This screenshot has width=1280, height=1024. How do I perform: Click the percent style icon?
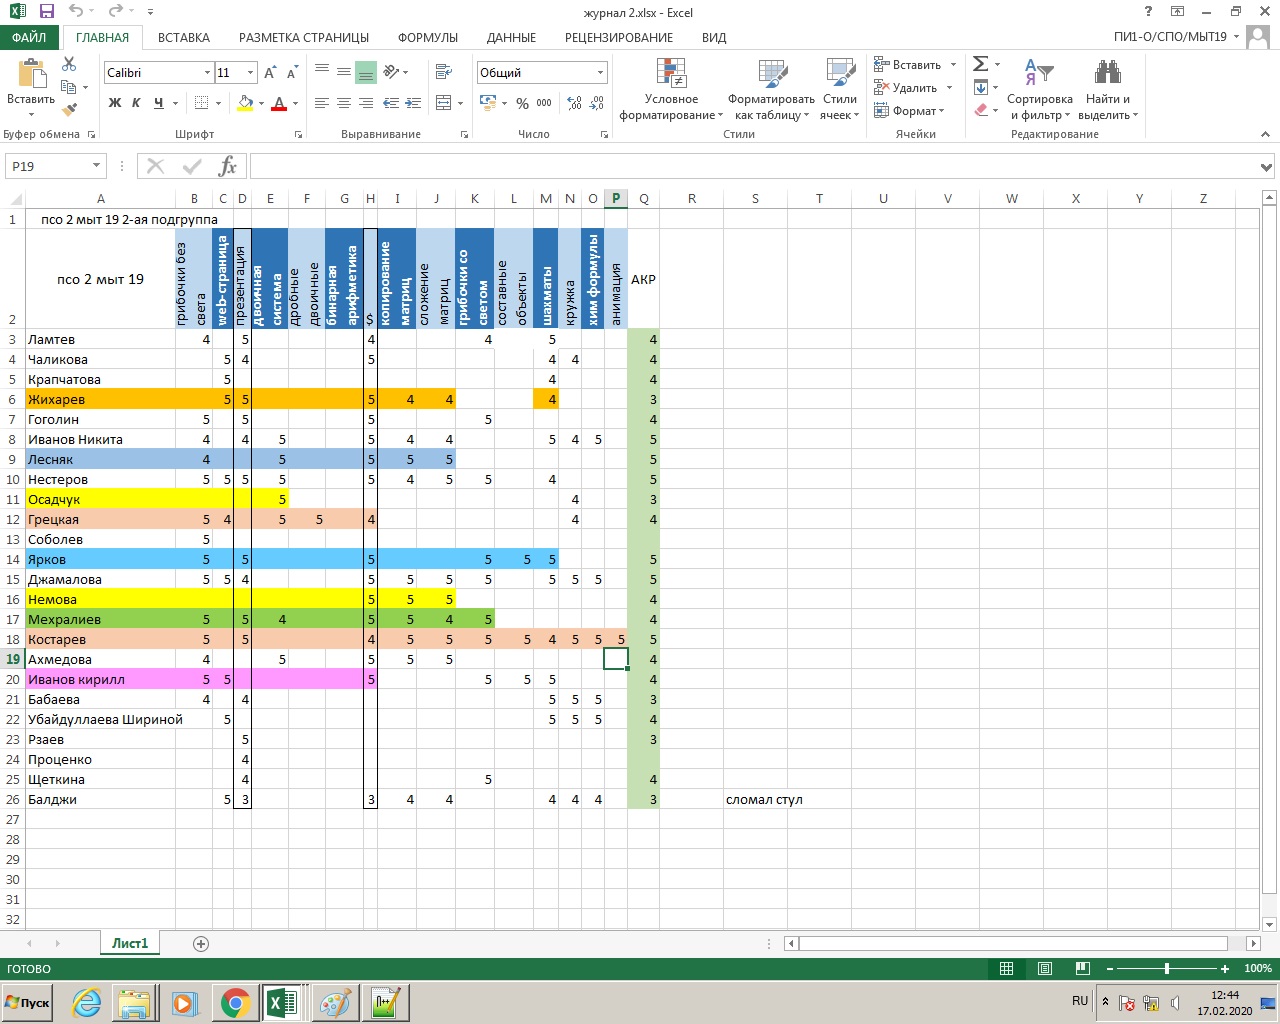tap(522, 103)
